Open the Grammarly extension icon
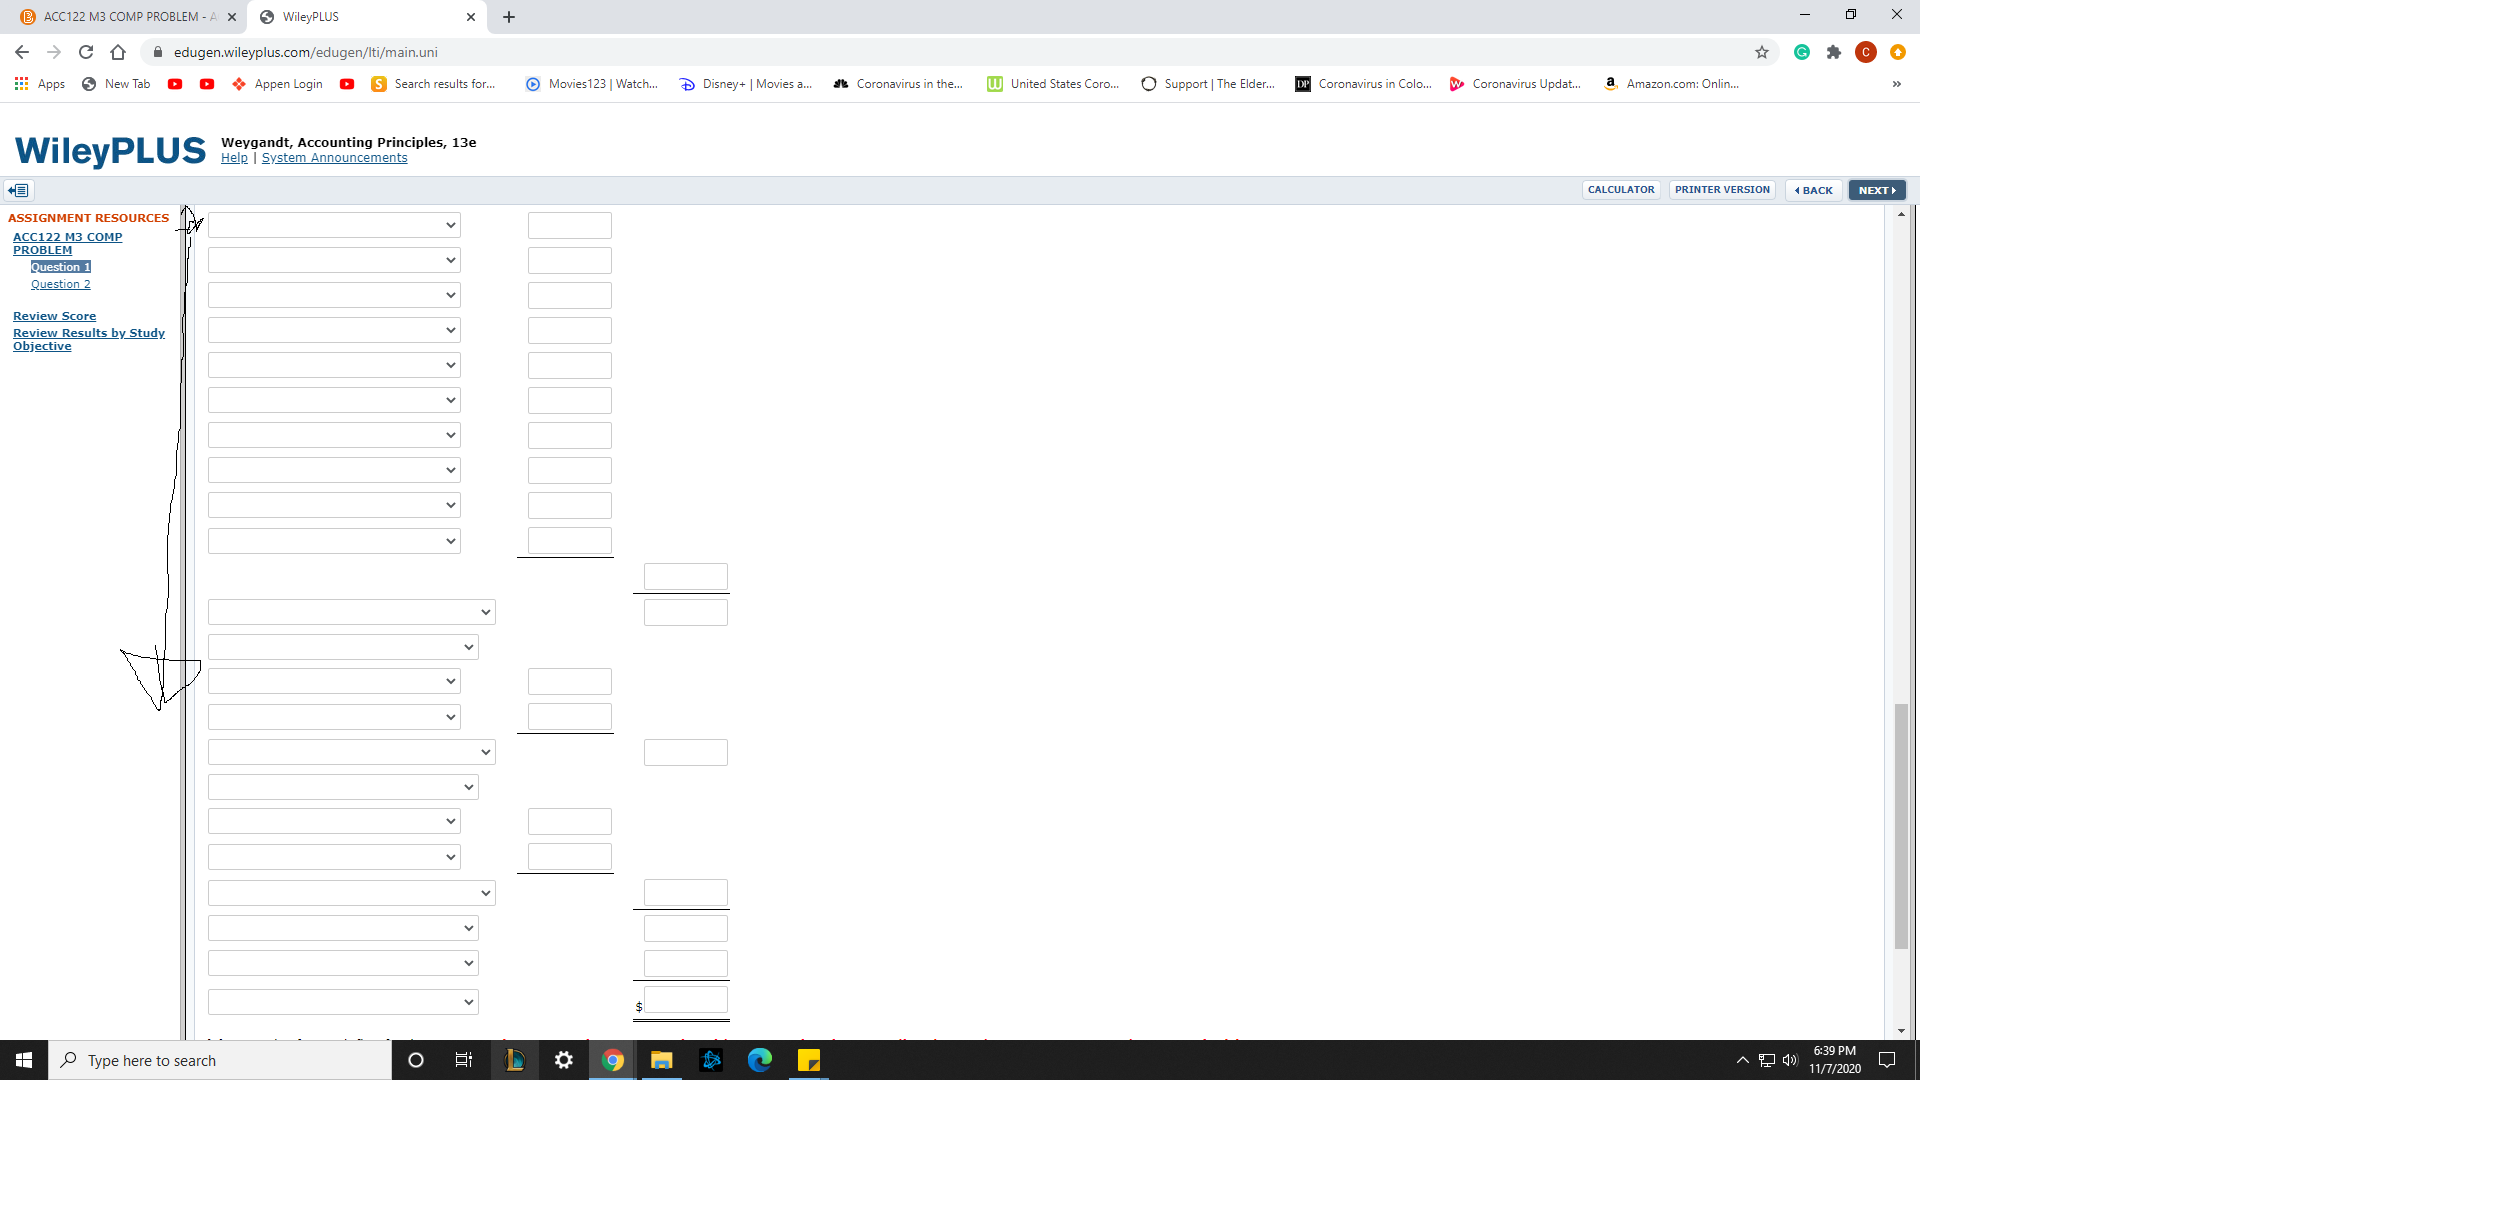 1801,52
